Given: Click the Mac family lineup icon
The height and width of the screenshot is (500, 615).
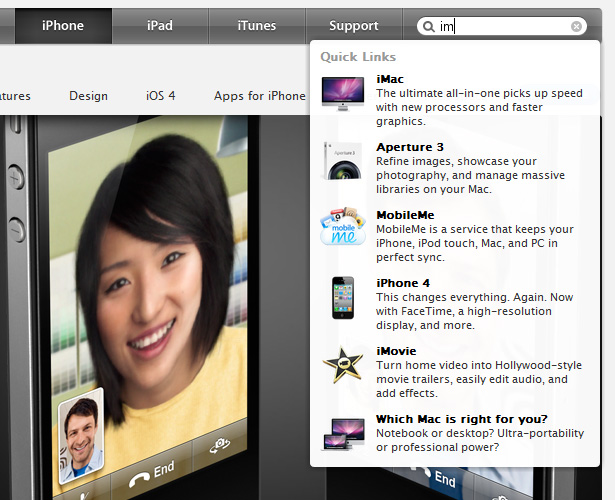Looking at the screenshot, I should [344, 434].
